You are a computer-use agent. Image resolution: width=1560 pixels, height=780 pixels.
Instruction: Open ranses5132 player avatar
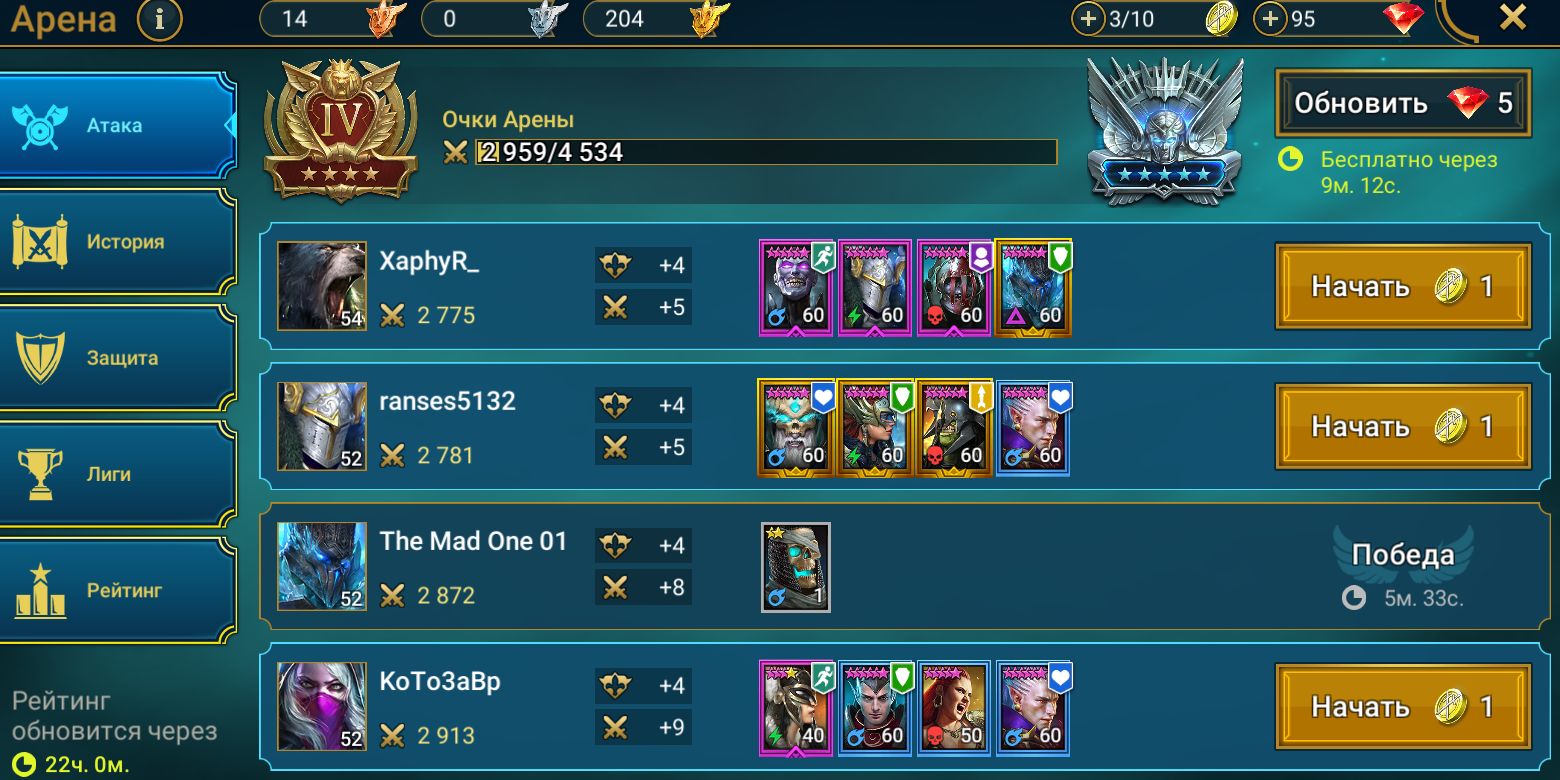click(322, 426)
